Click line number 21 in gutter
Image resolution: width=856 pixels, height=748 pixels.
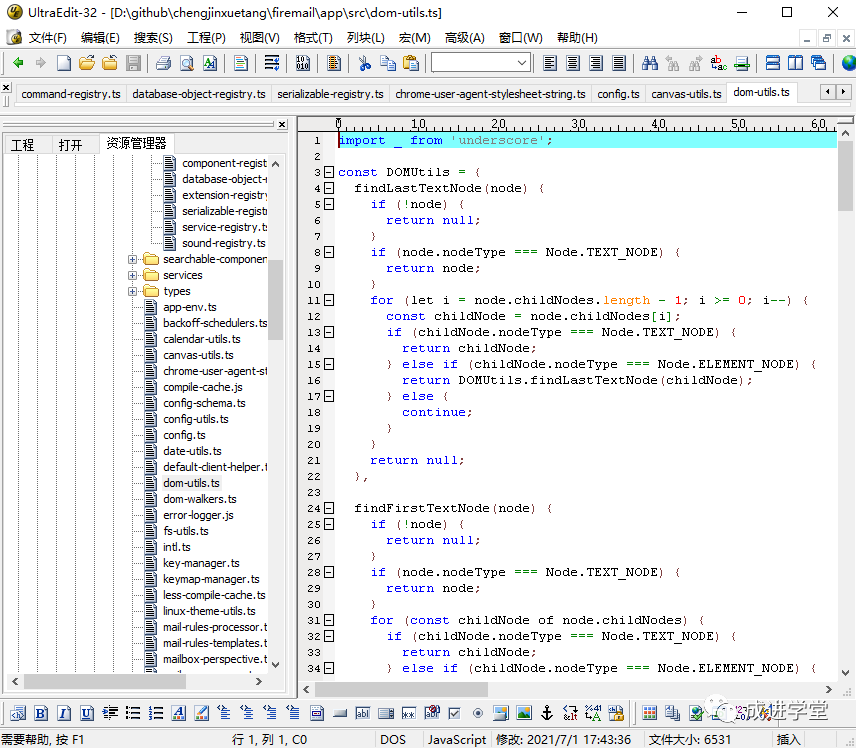[x=314, y=460]
